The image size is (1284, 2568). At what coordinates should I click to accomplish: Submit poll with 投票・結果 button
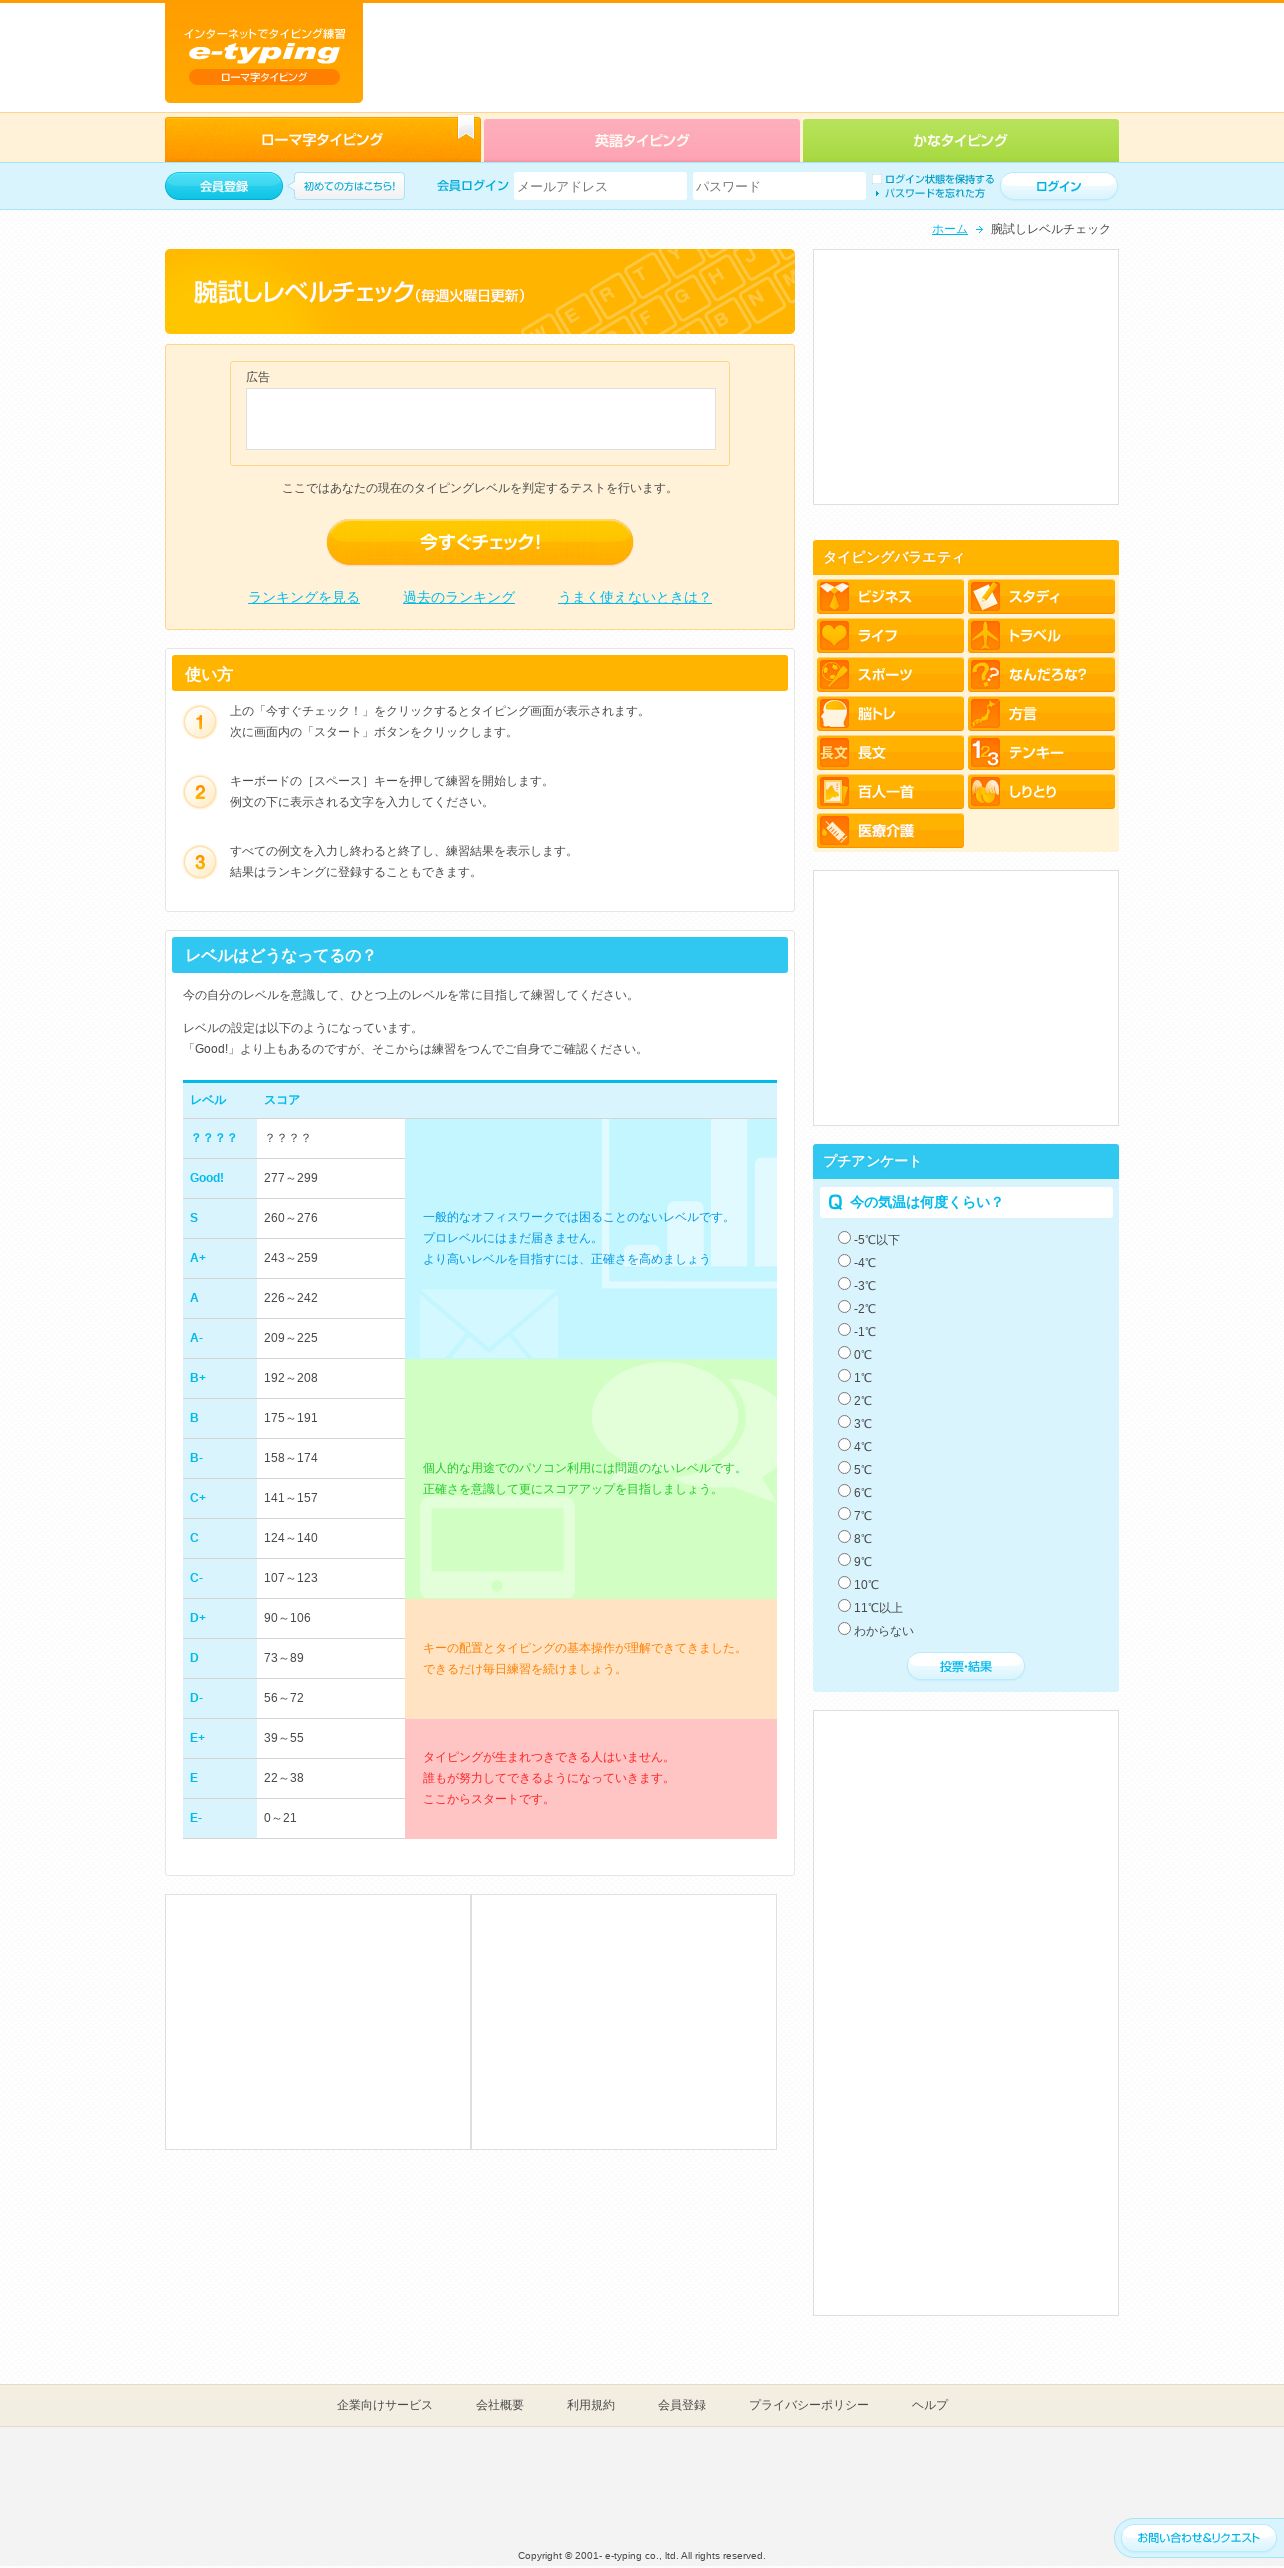point(966,1666)
